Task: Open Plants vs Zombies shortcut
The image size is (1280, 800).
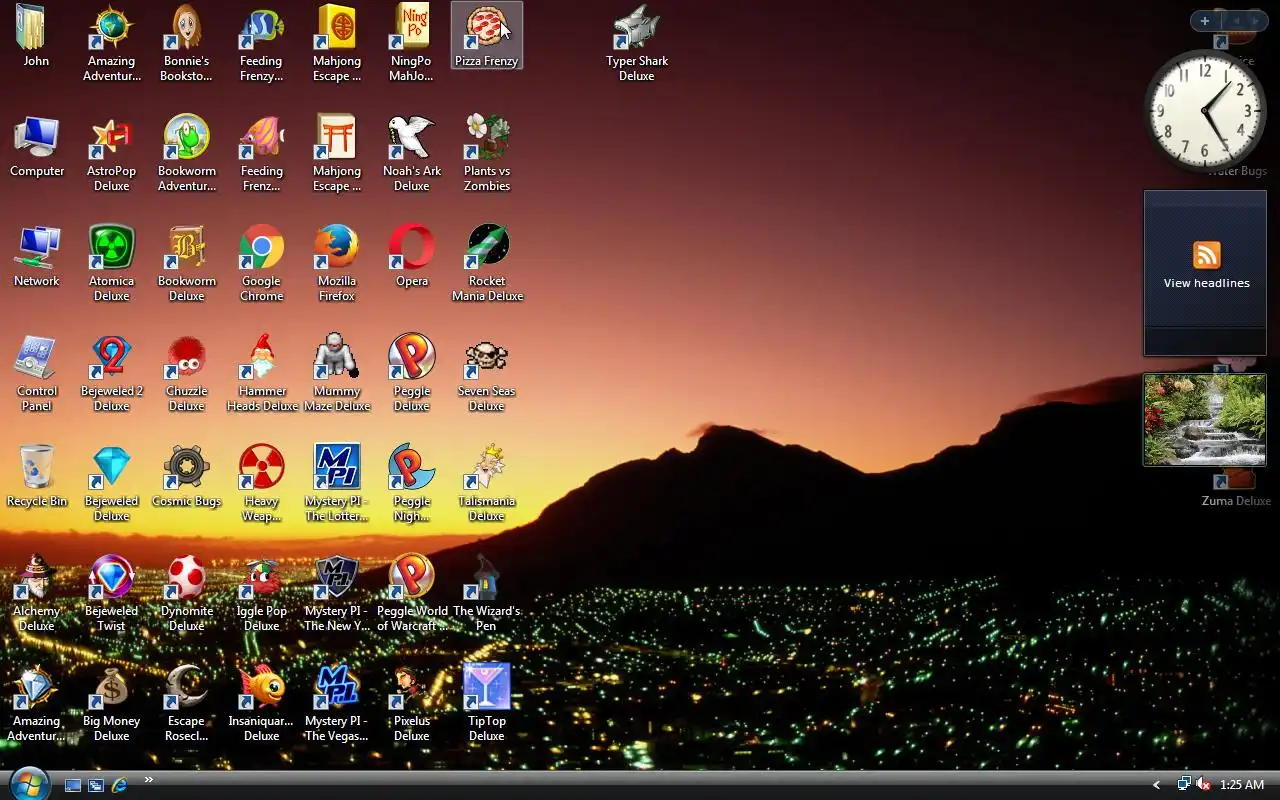Action: 487,153
